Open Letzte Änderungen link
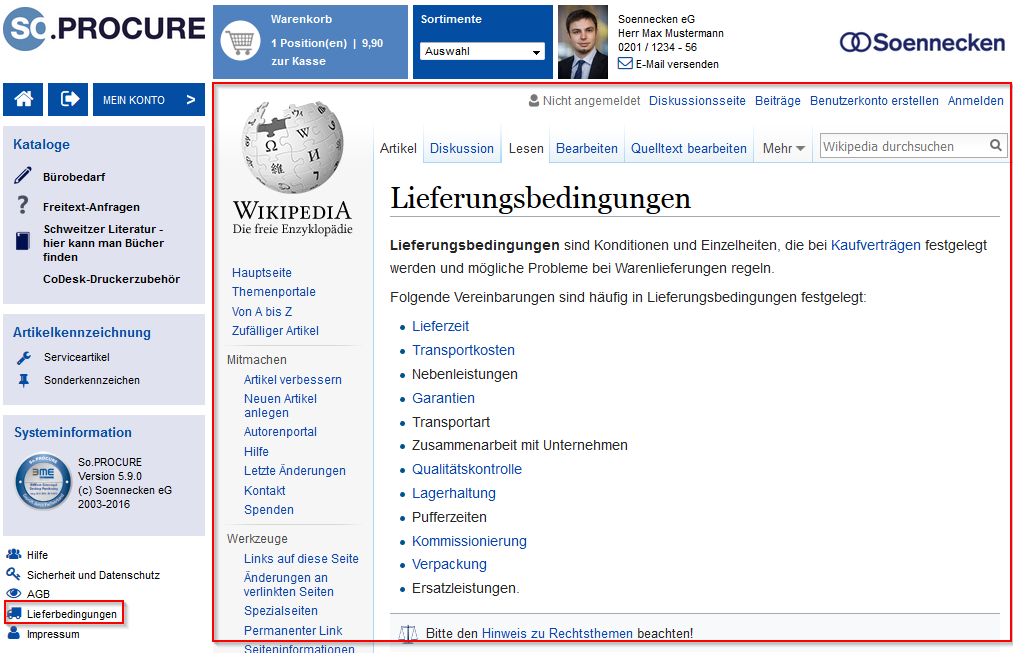Image resolution: width=1013 pixels, height=653 pixels. (x=295, y=471)
